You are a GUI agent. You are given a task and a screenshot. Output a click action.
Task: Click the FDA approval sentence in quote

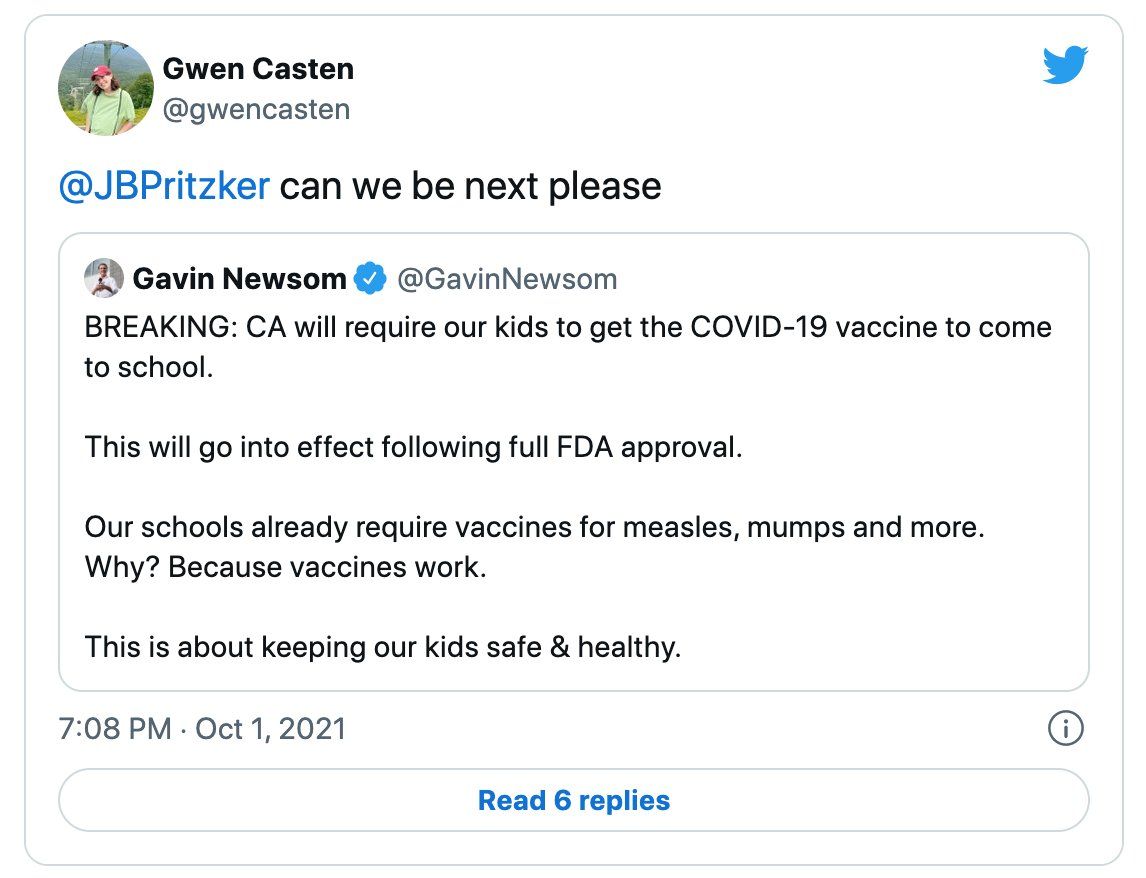click(414, 447)
